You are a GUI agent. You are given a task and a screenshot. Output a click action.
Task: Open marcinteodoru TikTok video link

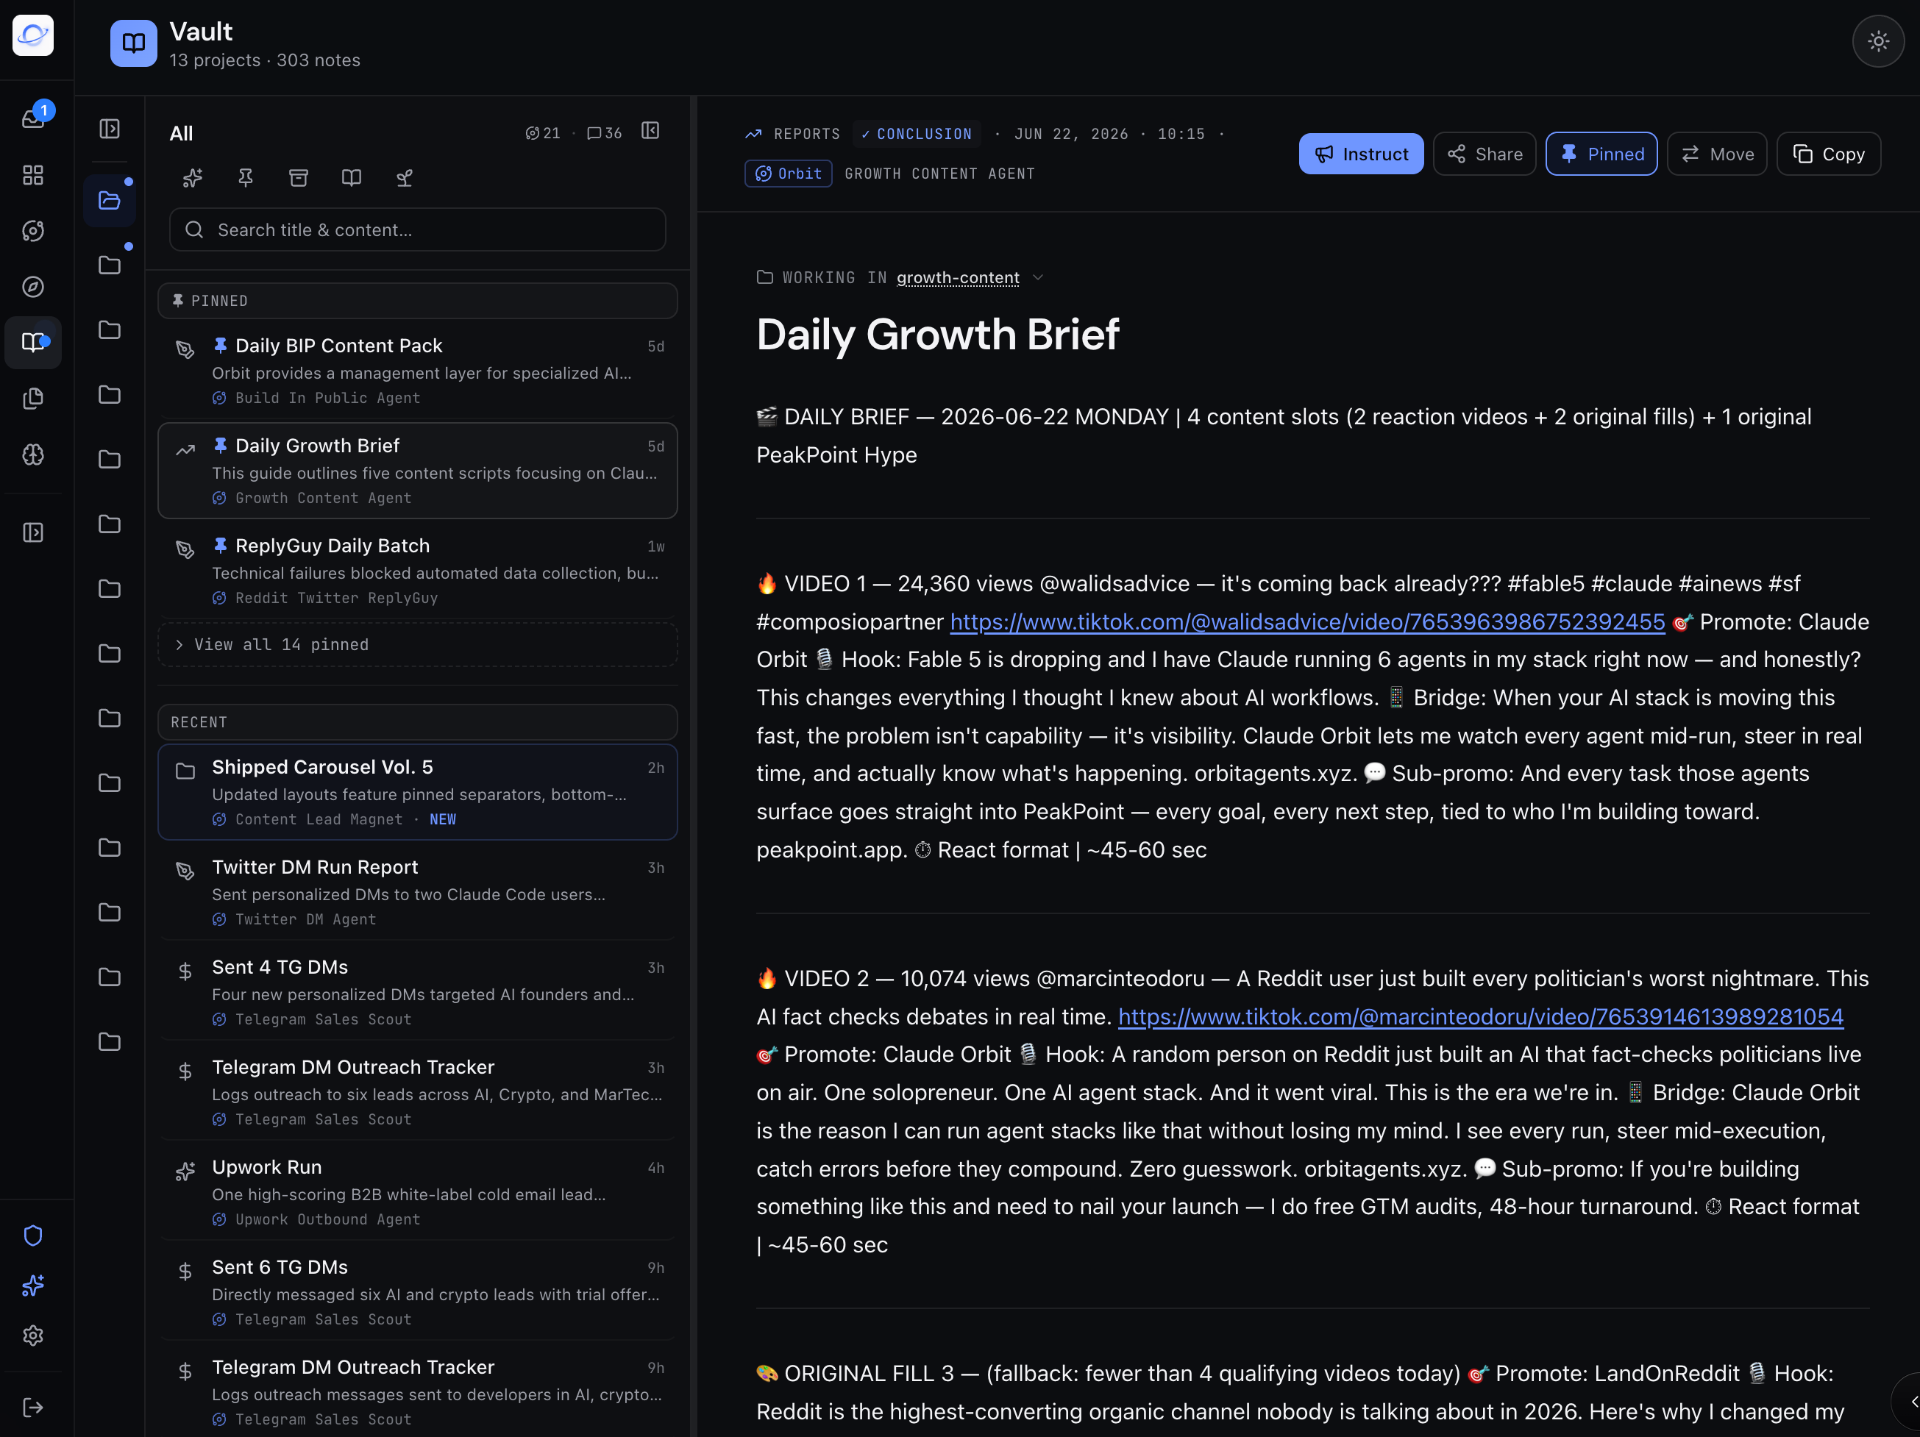point(1480,1017)
